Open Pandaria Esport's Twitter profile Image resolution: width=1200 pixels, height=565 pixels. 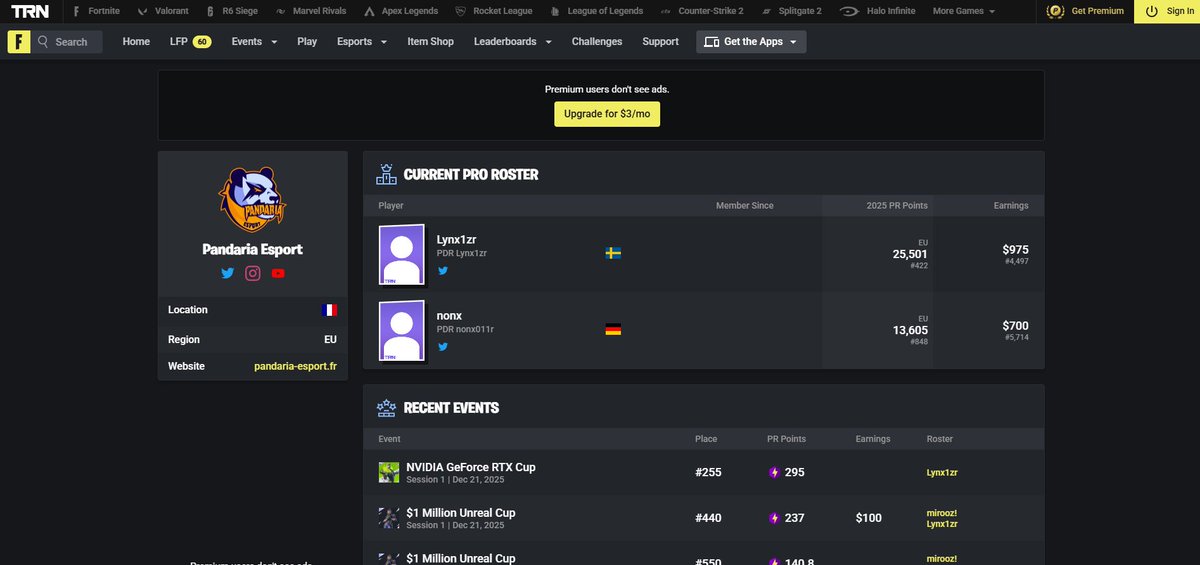[227, 273]
